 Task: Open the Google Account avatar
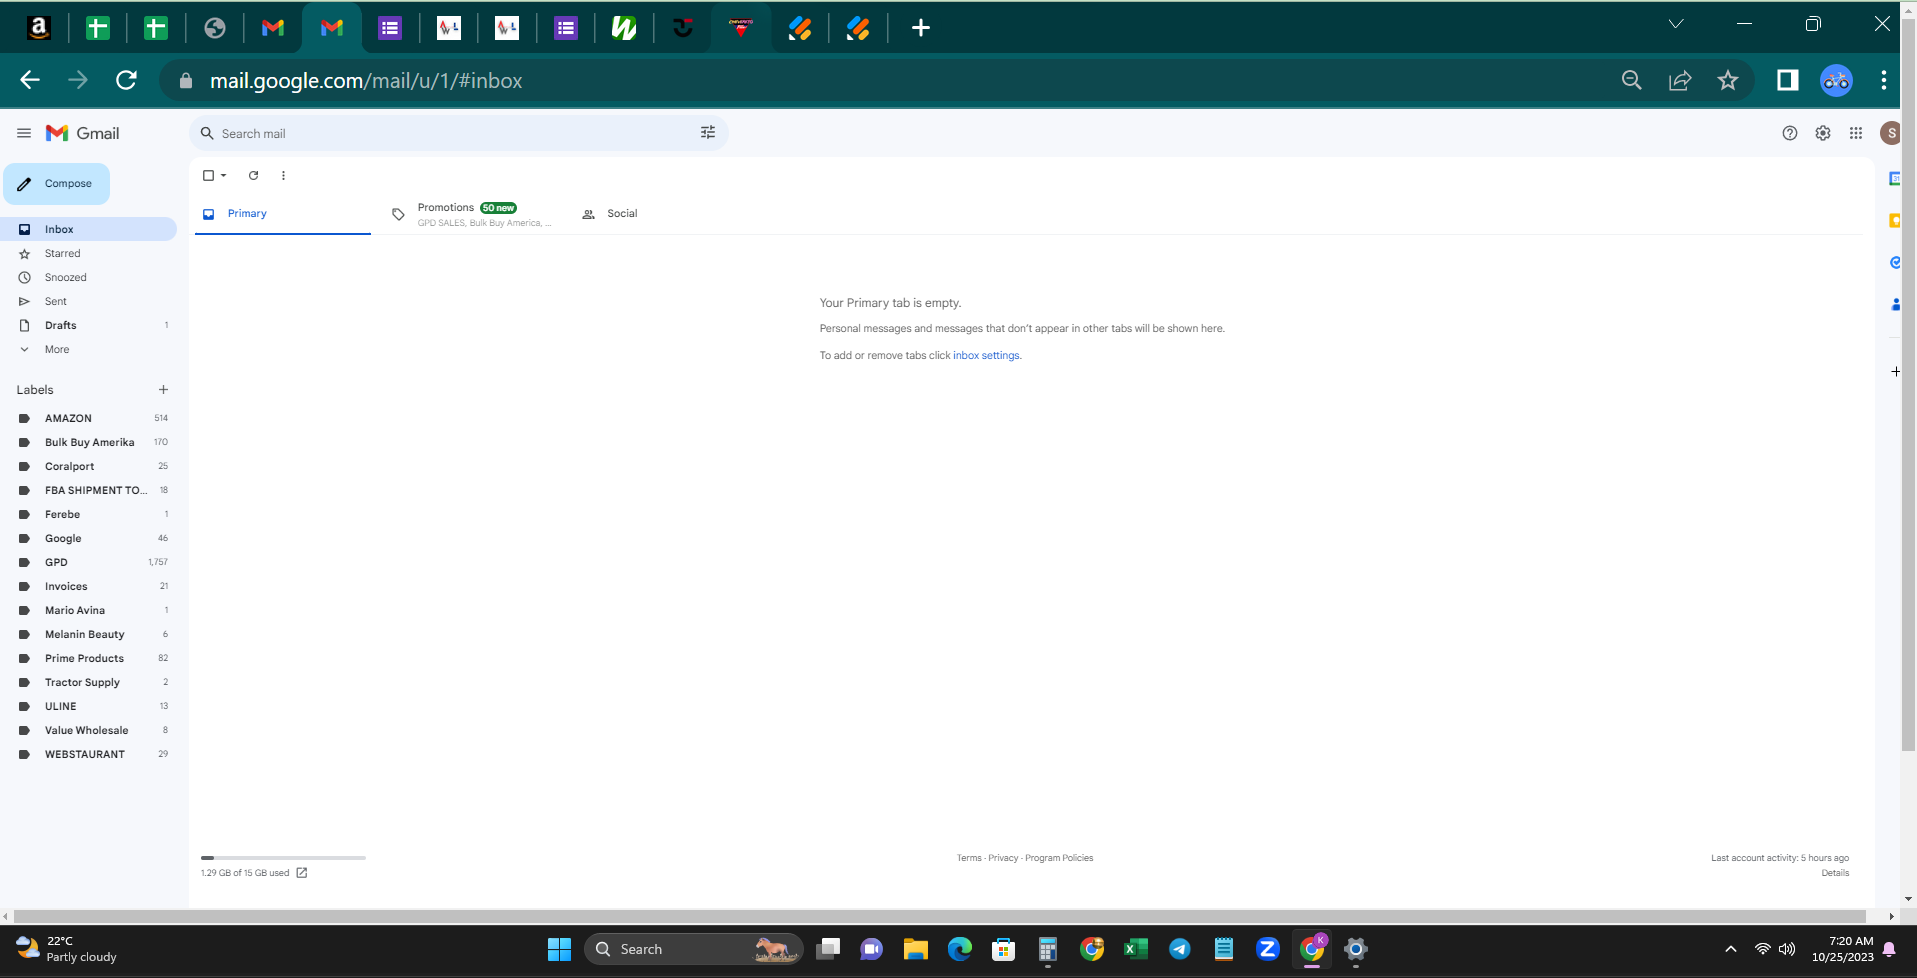tap(1891, 133)
